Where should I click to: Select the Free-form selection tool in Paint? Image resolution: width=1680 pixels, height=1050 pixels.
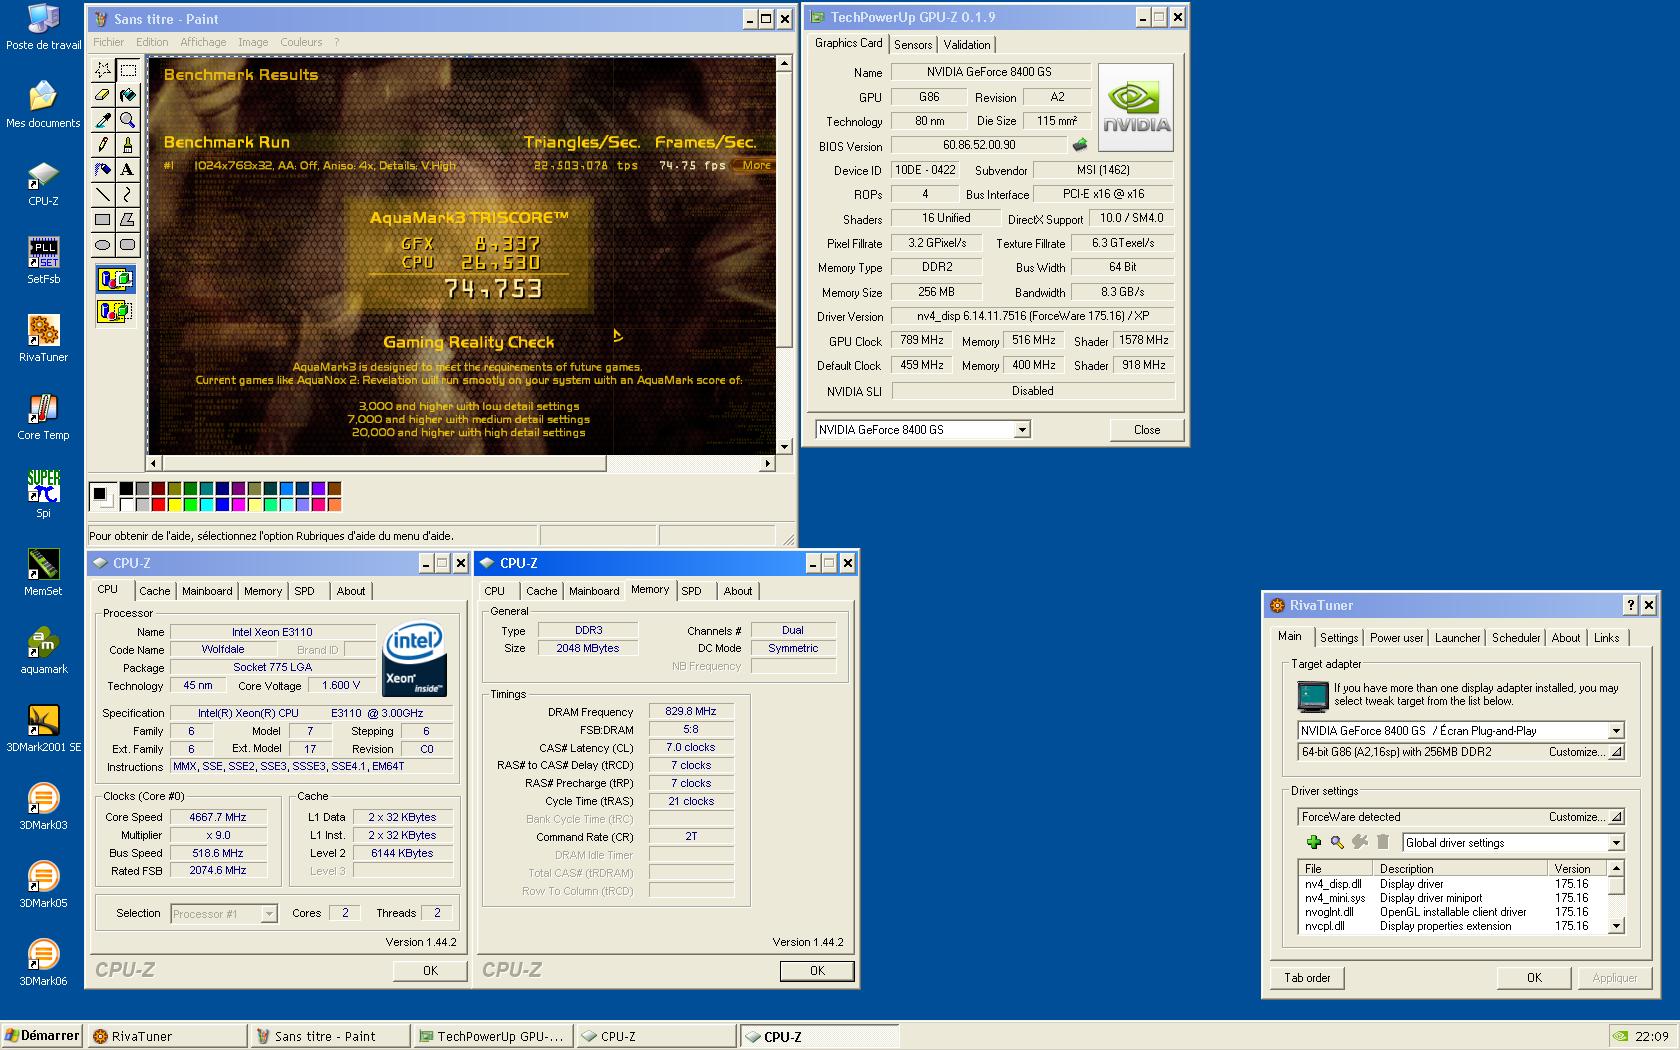click(x=103, y=69)
